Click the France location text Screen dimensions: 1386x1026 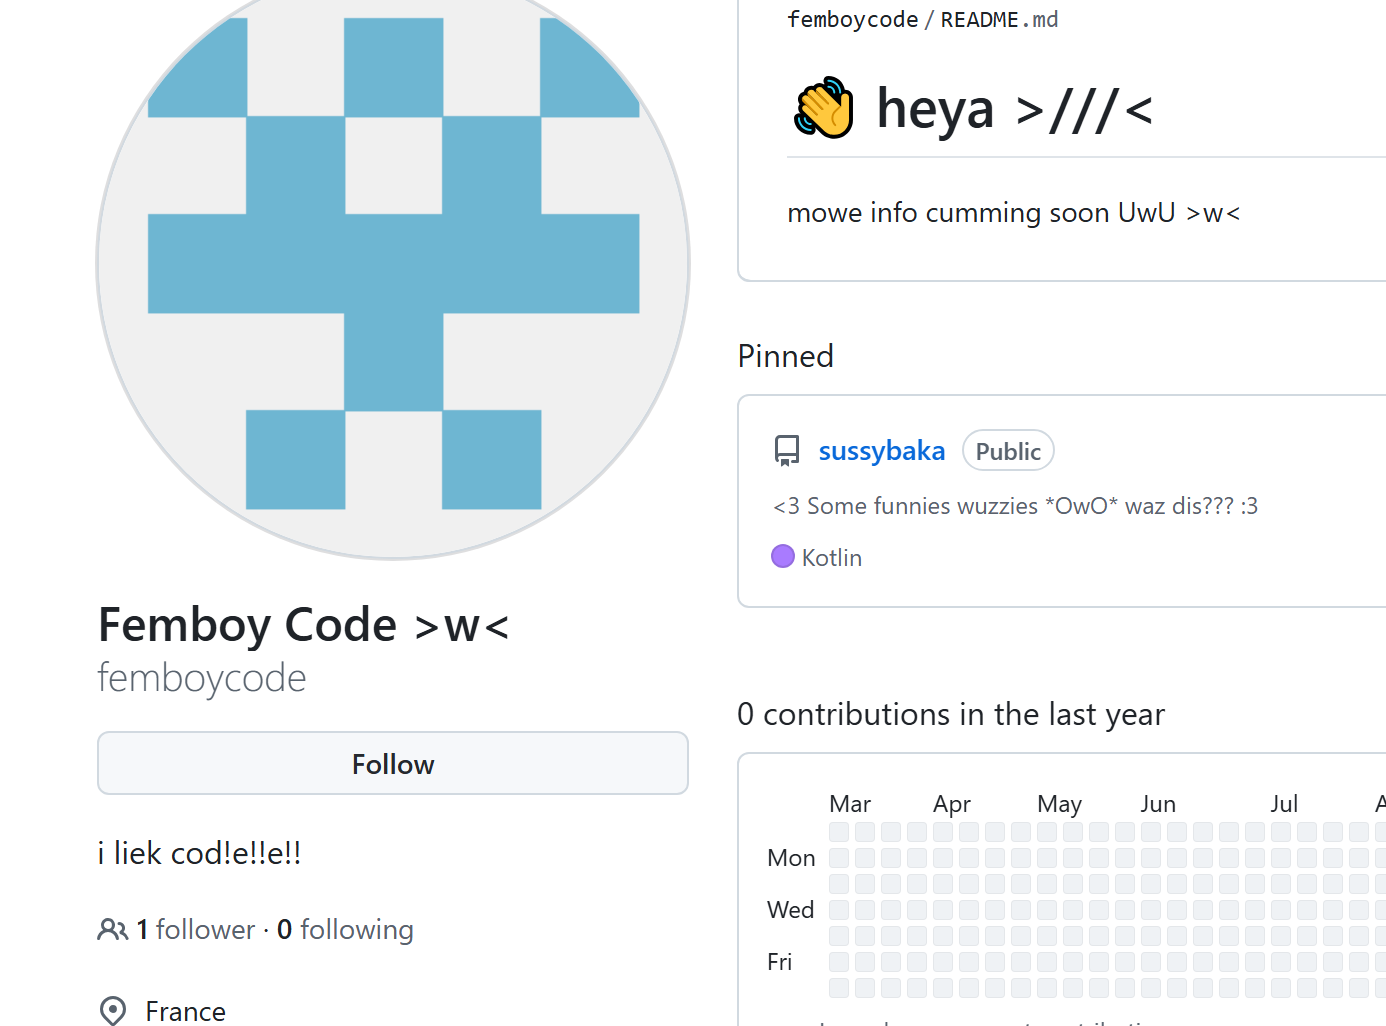coord(185,1011)
